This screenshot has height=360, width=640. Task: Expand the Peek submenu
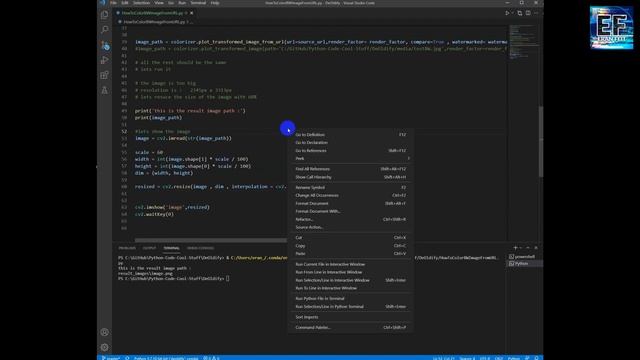point(351,158)
